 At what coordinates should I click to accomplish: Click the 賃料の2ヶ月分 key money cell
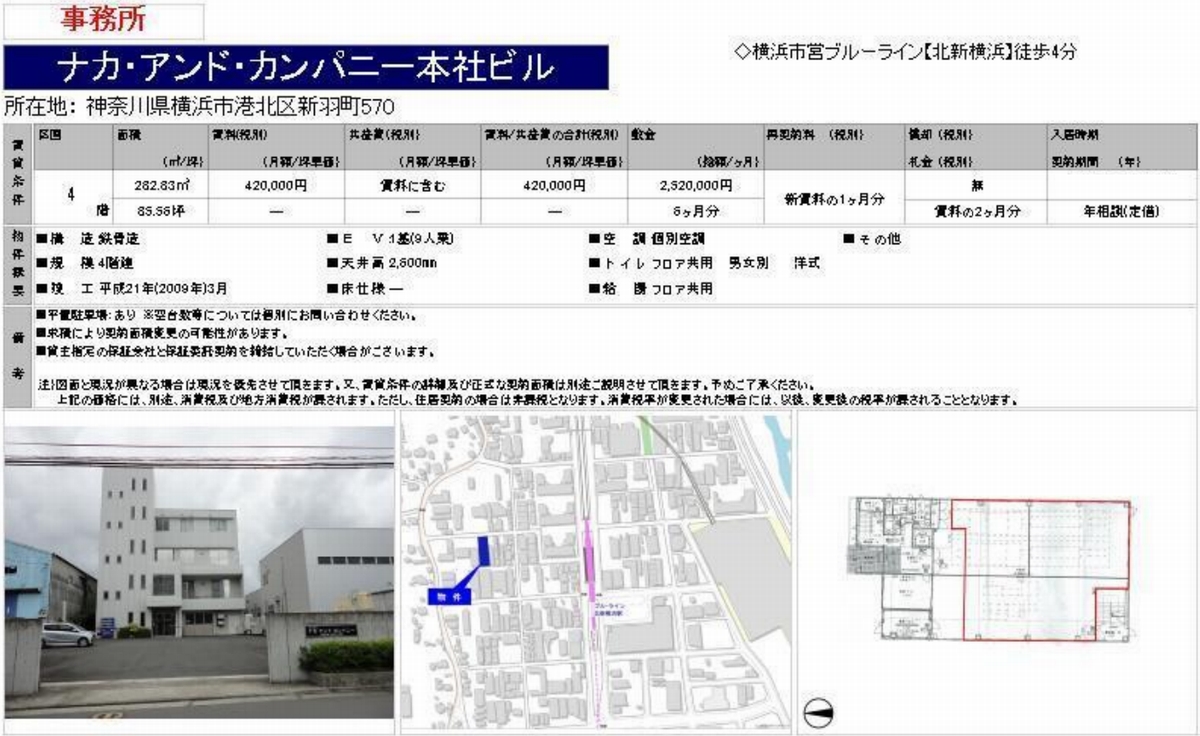click(x=976, y=211)
